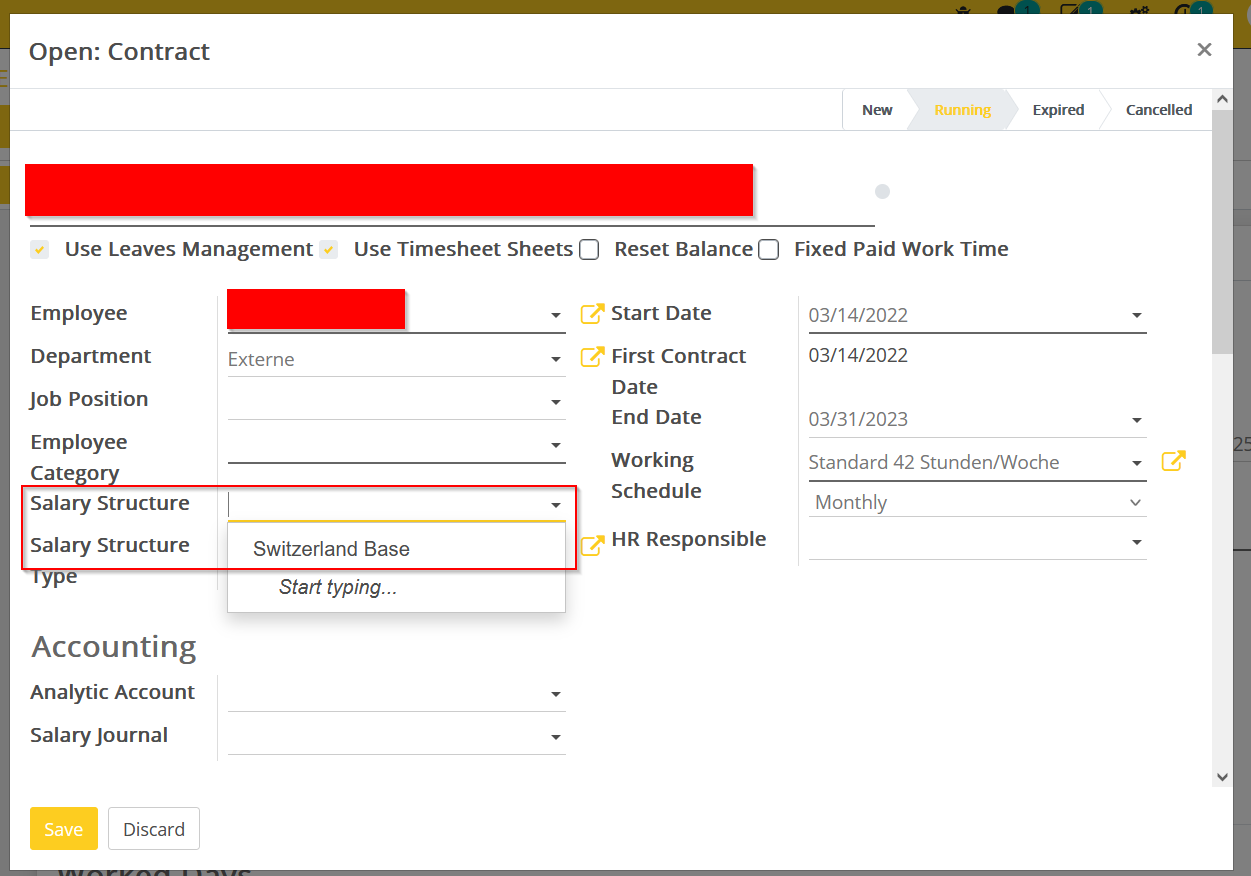Open the Salary Journal dropdown
Screen dimensions: 1251x876
coord(396,736)
